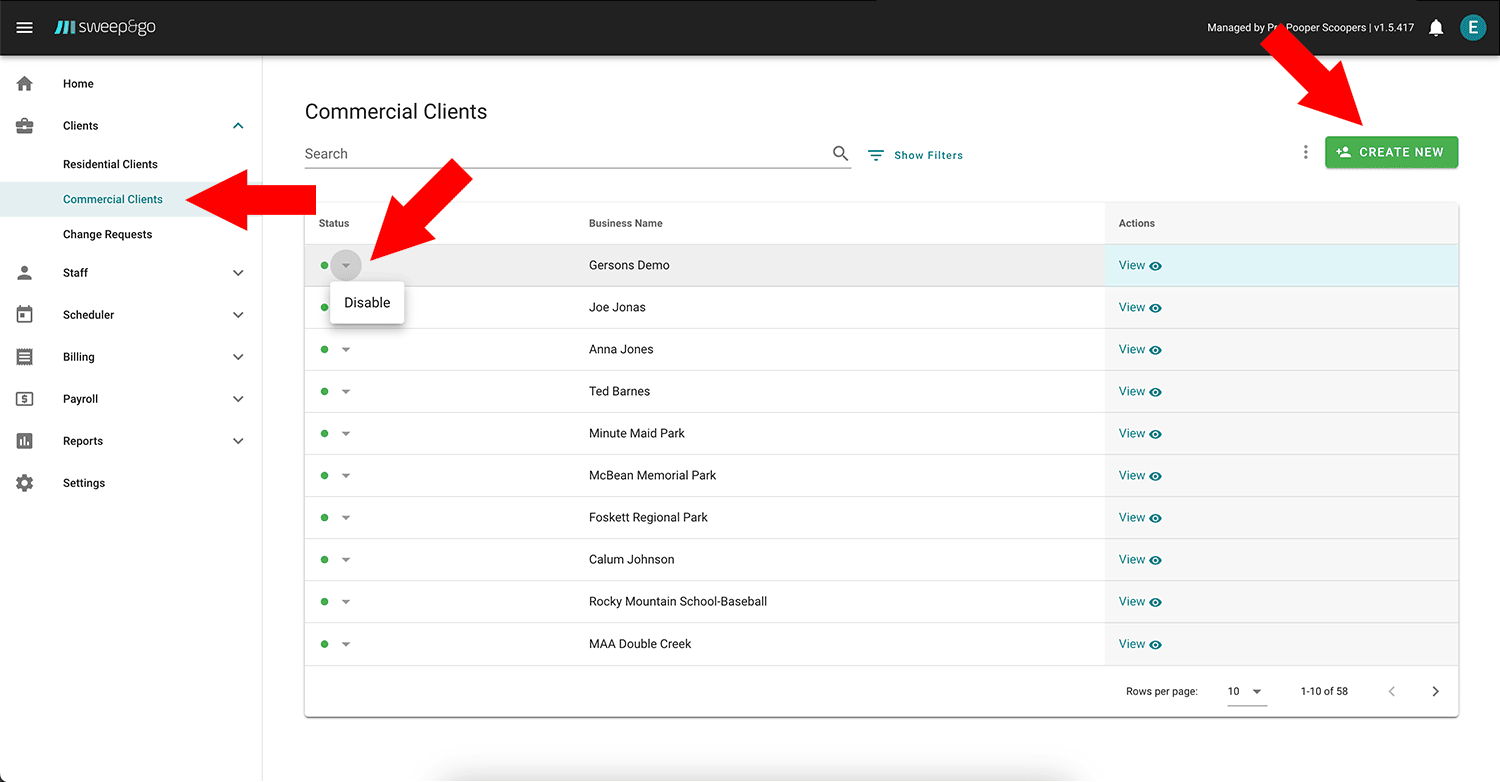The height and width of the screenshot is (782, 1500).
Task: Click the Settings gear in sidebar
Action: click(x=25, y=483)
